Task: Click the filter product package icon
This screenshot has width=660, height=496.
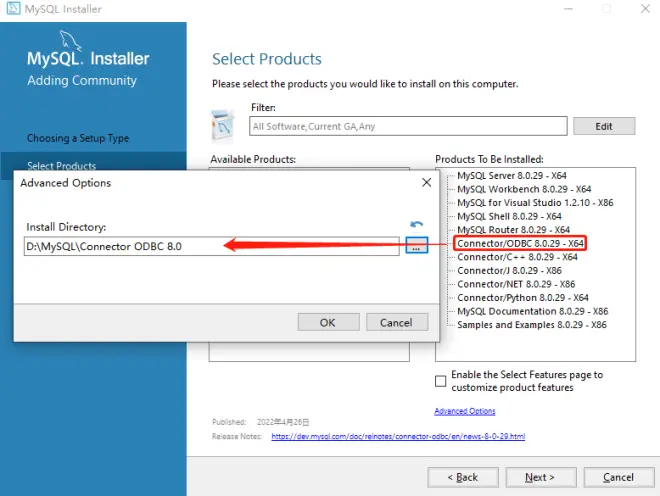Action: (223, 126)
